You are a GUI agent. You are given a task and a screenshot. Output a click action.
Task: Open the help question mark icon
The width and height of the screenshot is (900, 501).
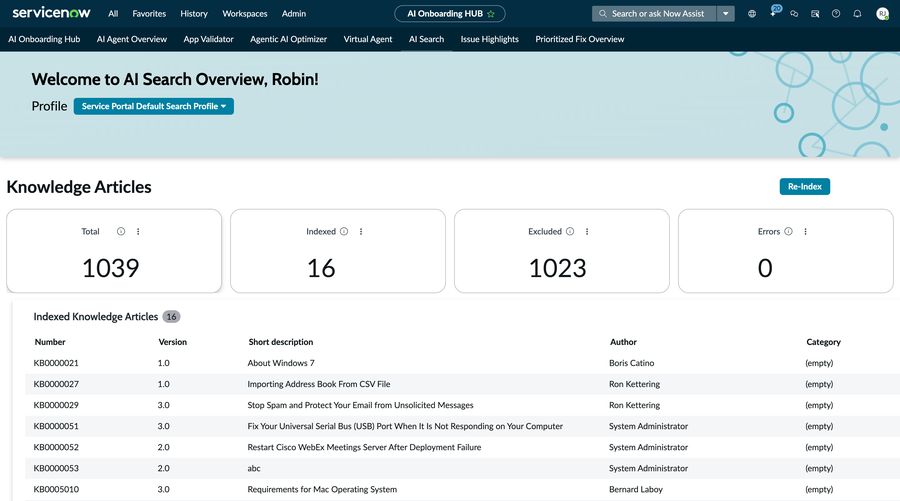coord(836,14)
